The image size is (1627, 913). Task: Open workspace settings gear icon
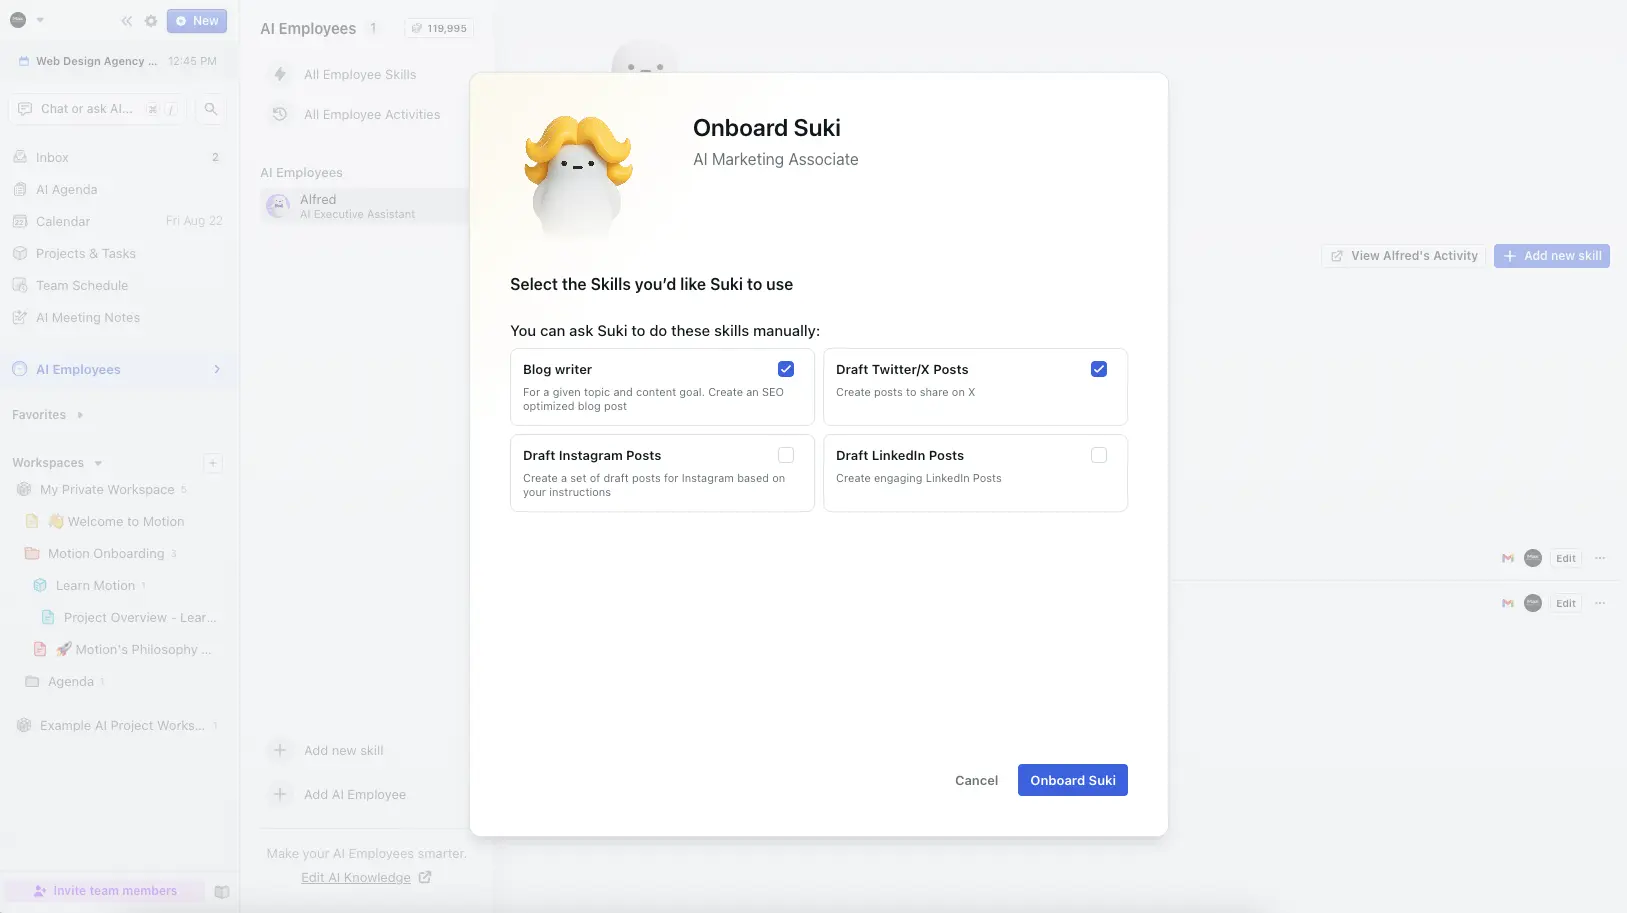[151, 20]
